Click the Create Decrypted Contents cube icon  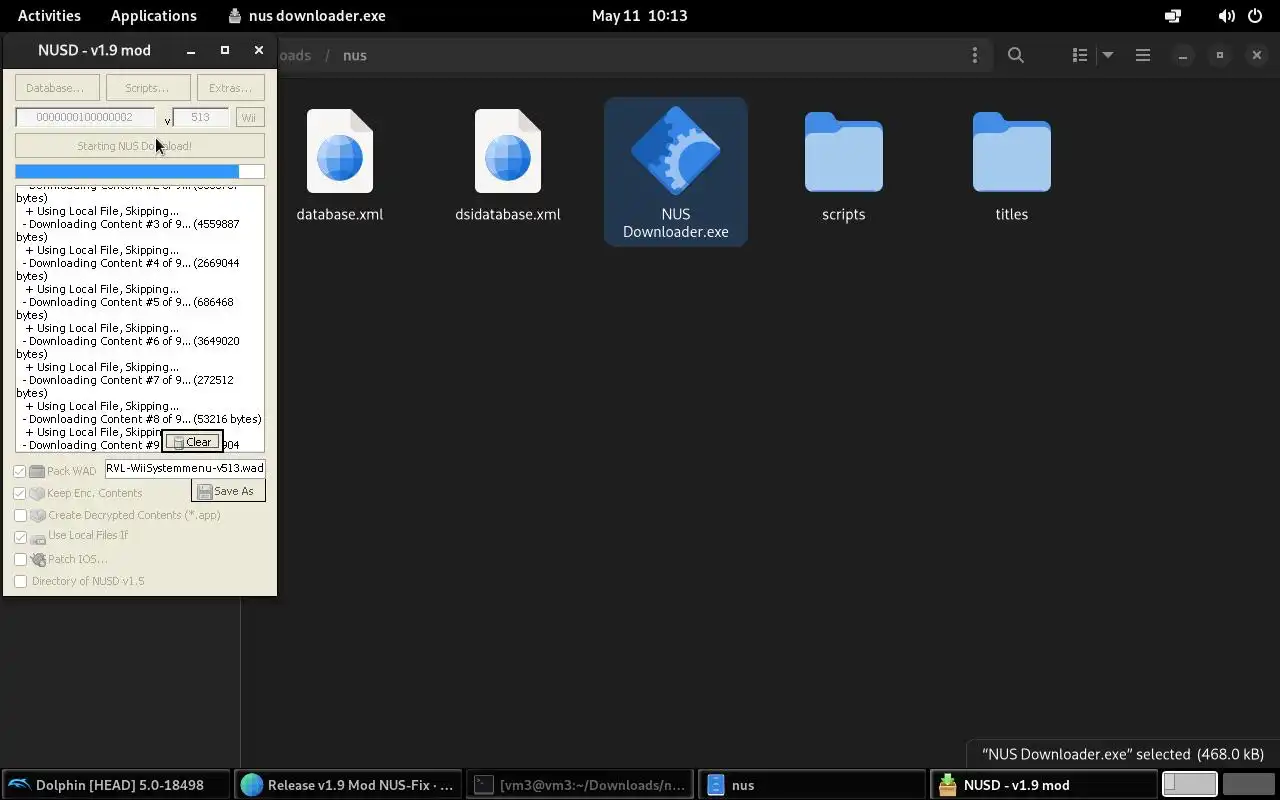point(38,515)
